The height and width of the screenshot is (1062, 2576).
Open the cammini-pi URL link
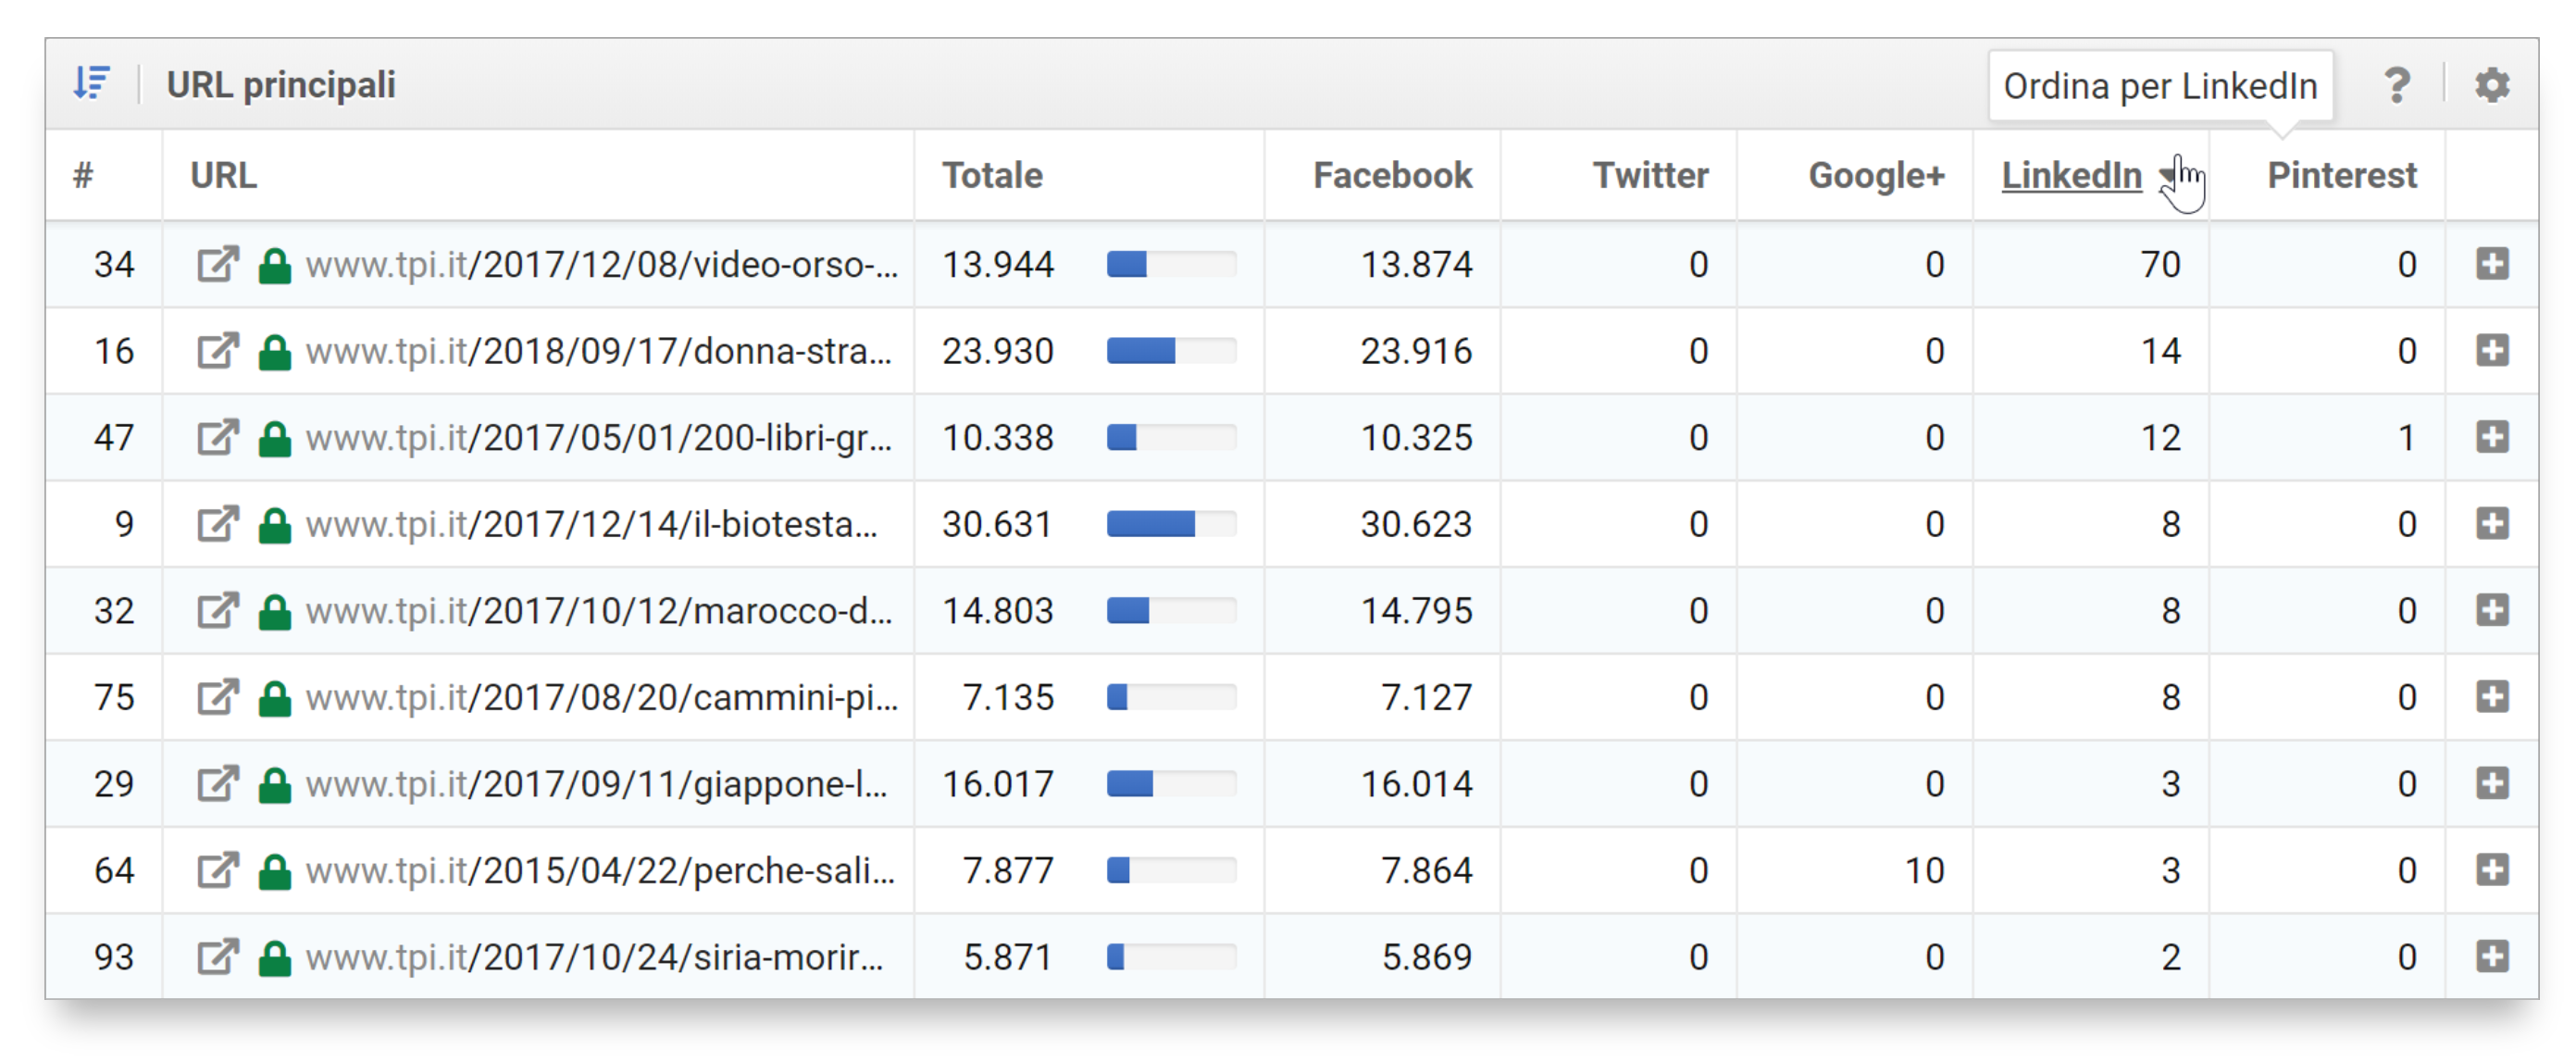[x=601, y=698]
